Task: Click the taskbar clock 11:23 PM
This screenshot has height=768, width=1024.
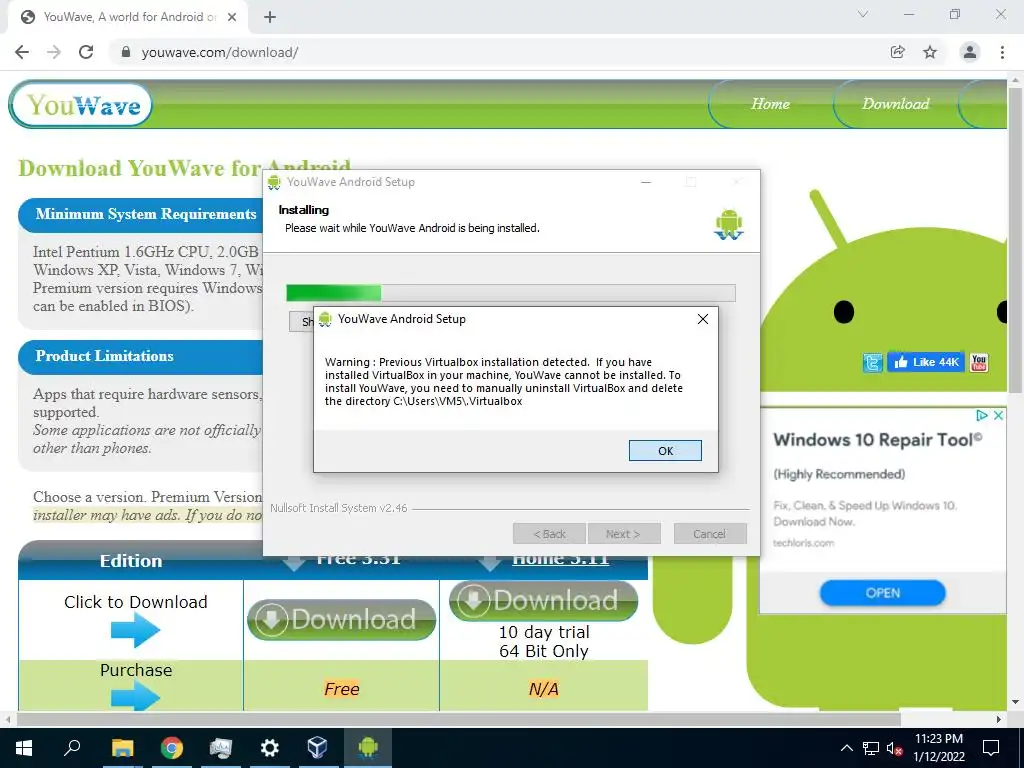Action: pyautogui.click(x=938, y=748)
